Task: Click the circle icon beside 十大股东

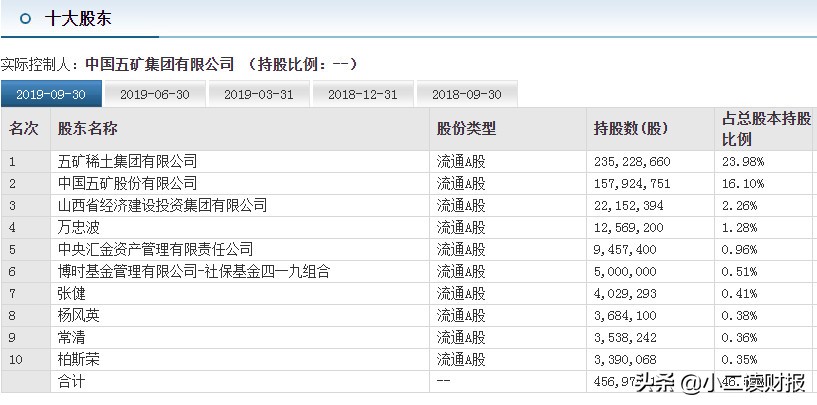Action: pos(24,19)
